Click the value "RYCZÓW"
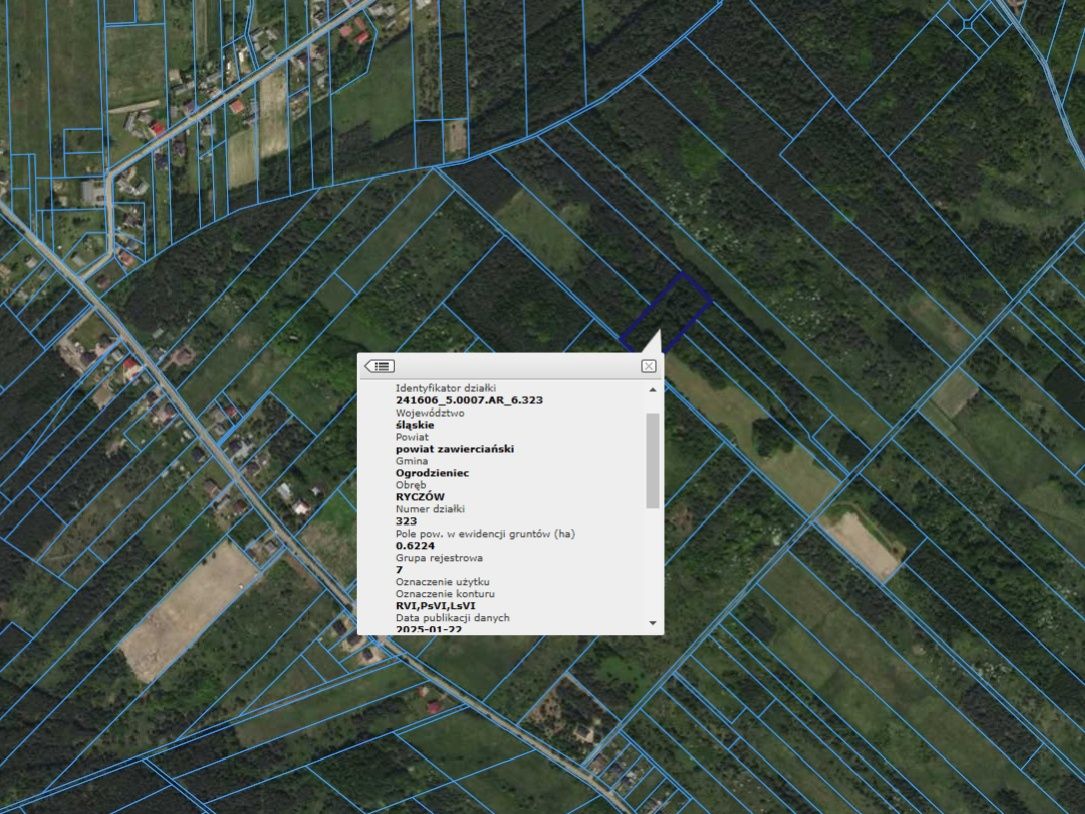This screenshot has height=814, width=1085. pyautogui.click(x=420, y=496)
